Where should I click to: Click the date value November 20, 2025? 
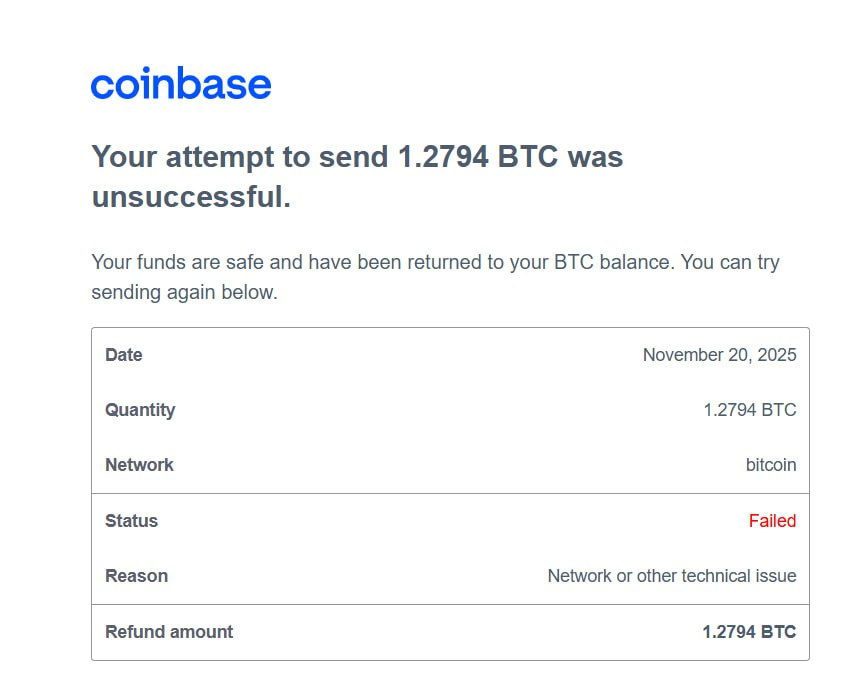(719, 355)
